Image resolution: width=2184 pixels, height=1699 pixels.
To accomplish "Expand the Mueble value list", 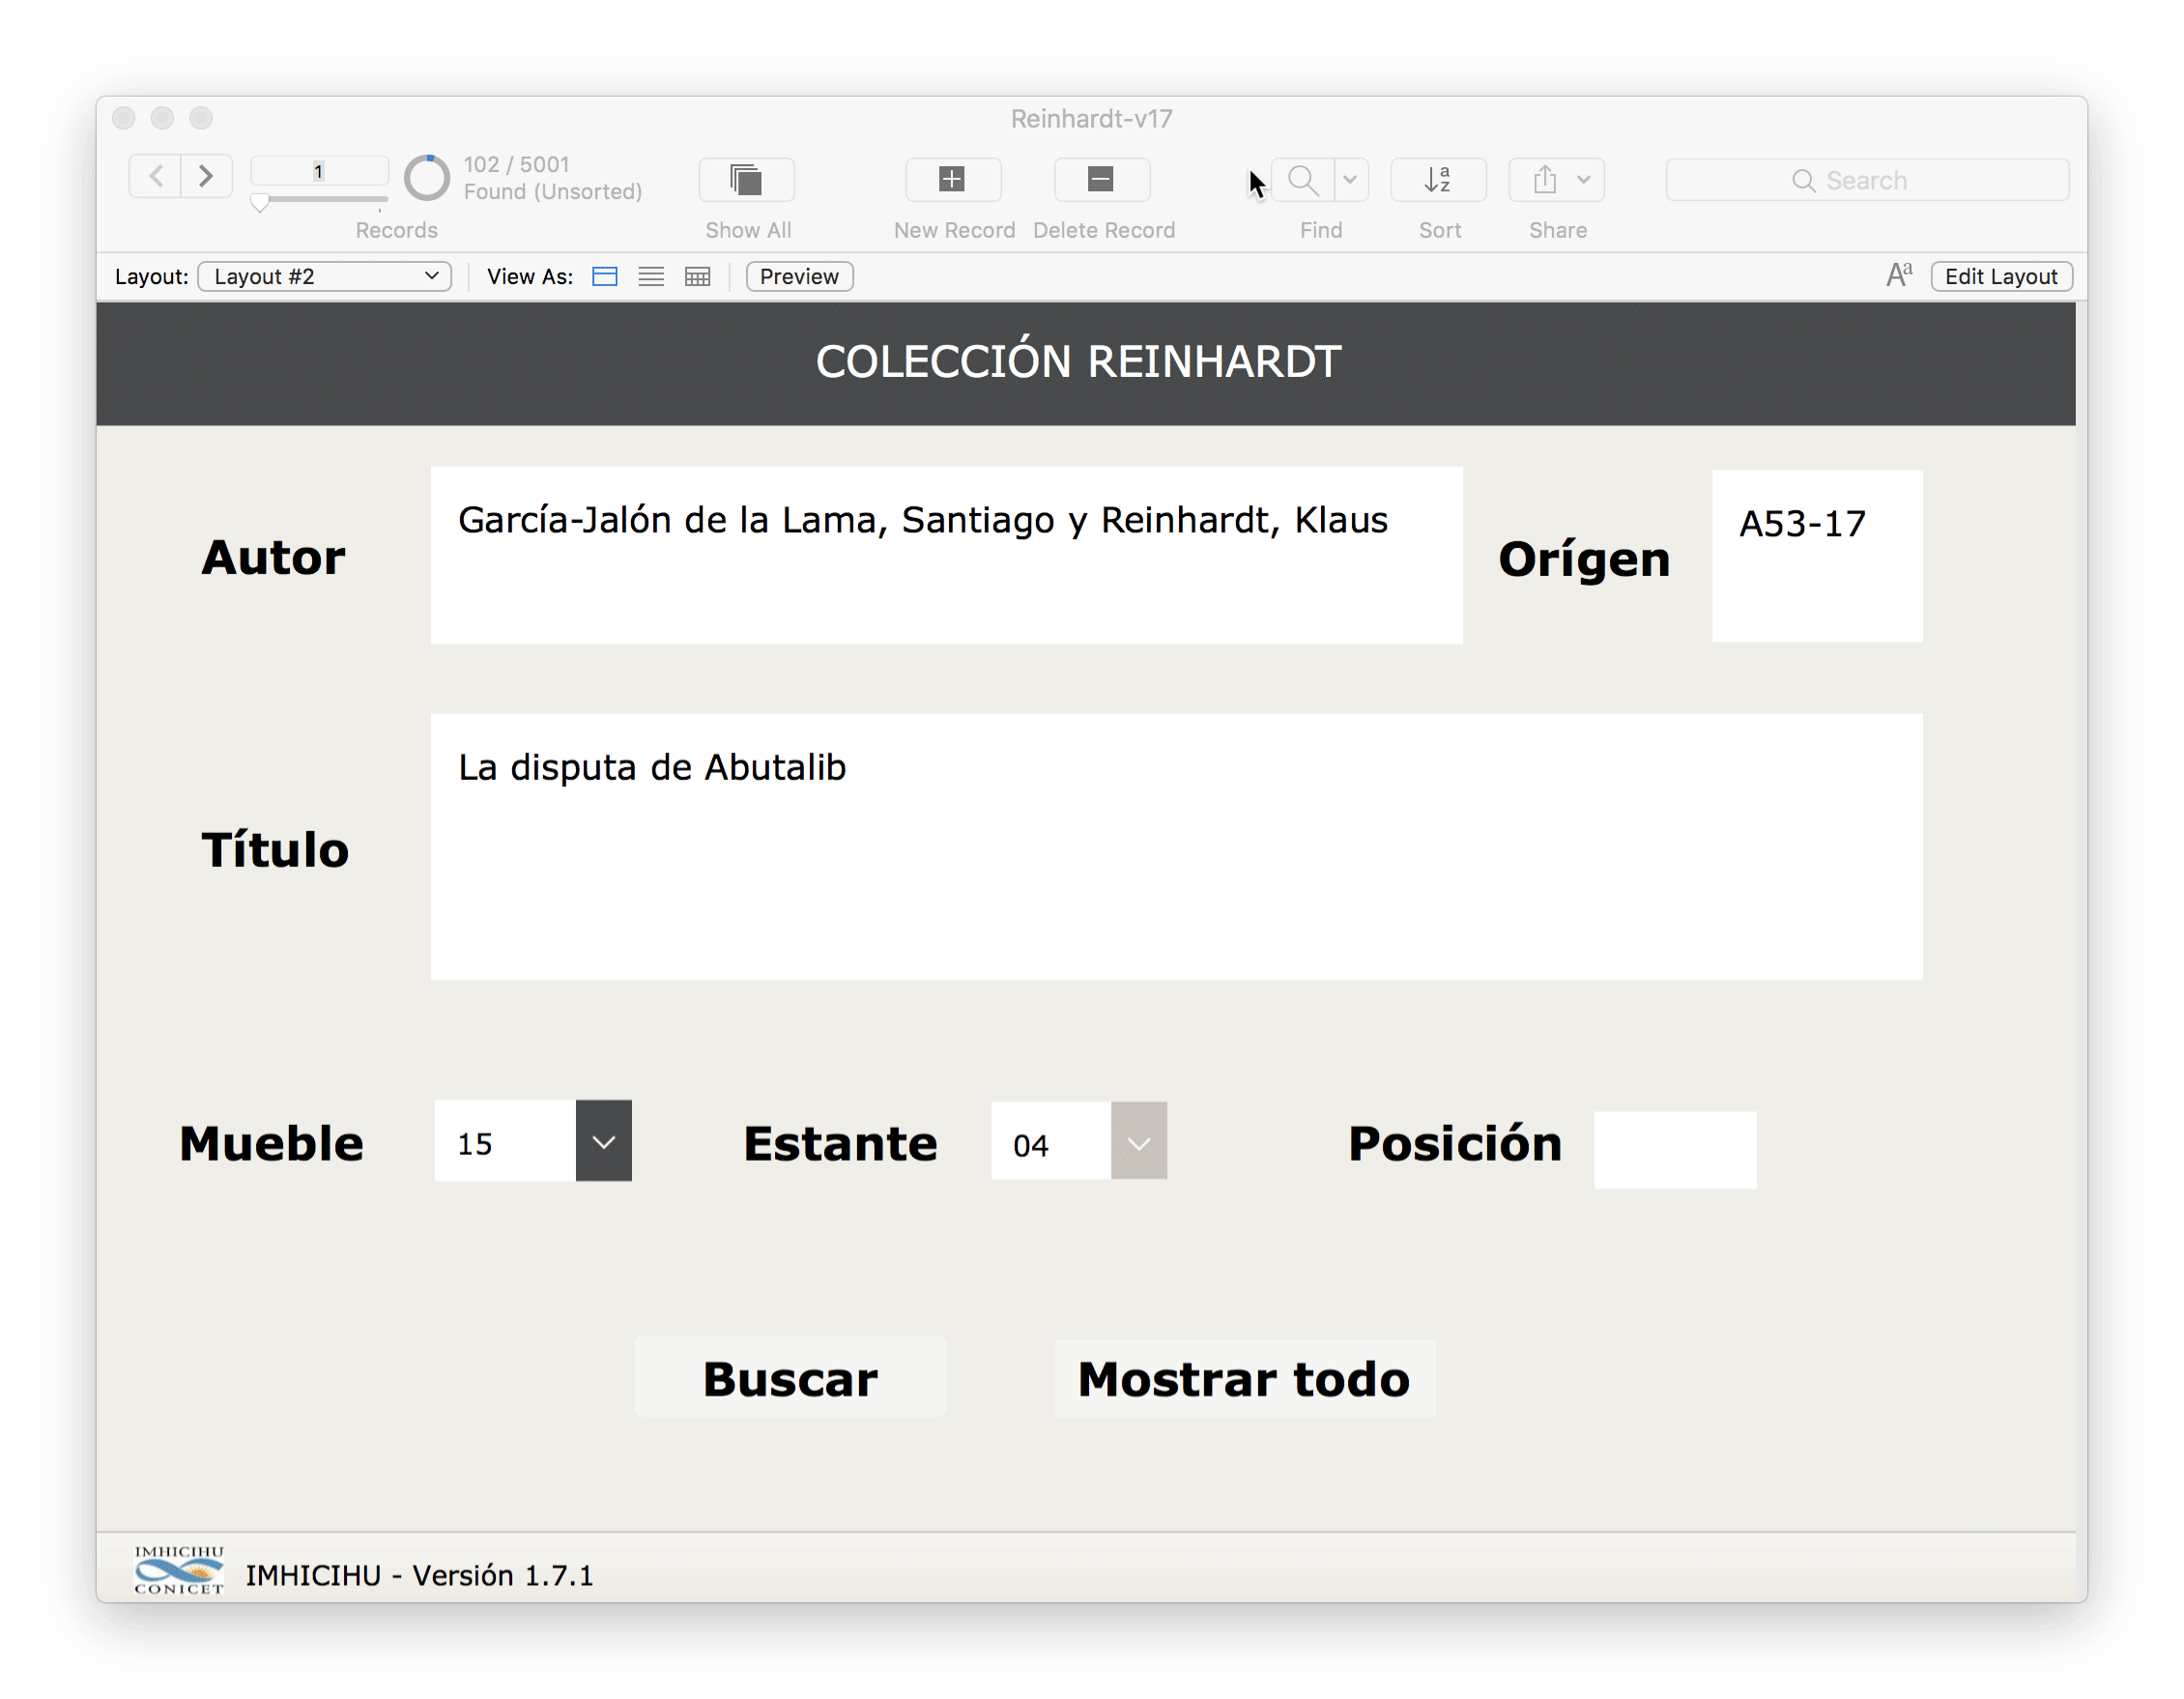I will coord(604,1142).
